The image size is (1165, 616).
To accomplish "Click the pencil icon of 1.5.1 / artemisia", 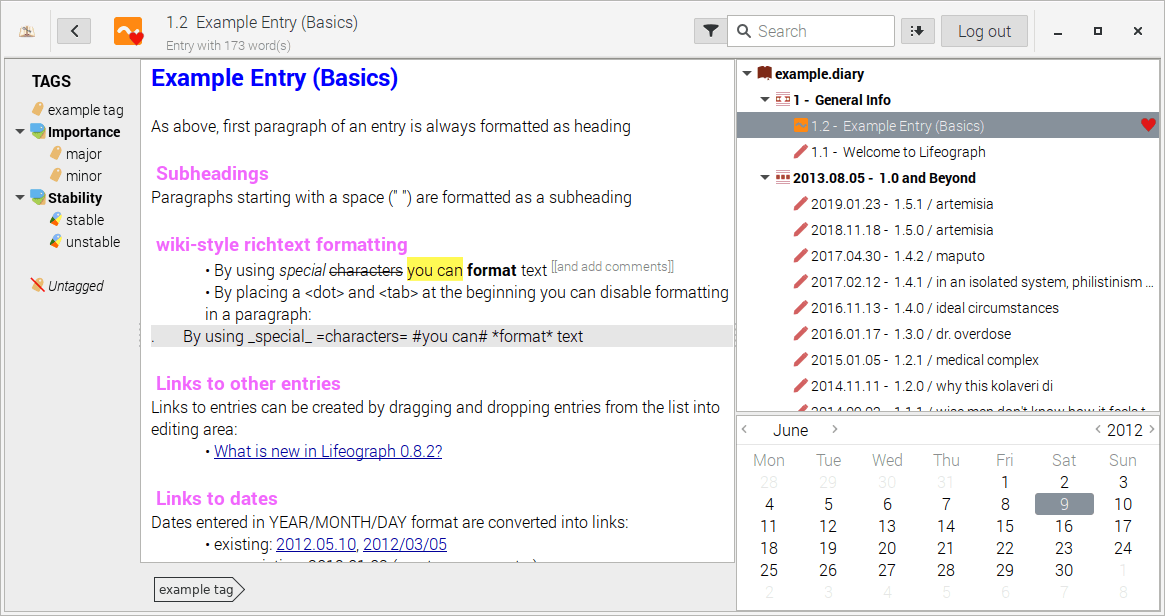I will coord(800,204).
